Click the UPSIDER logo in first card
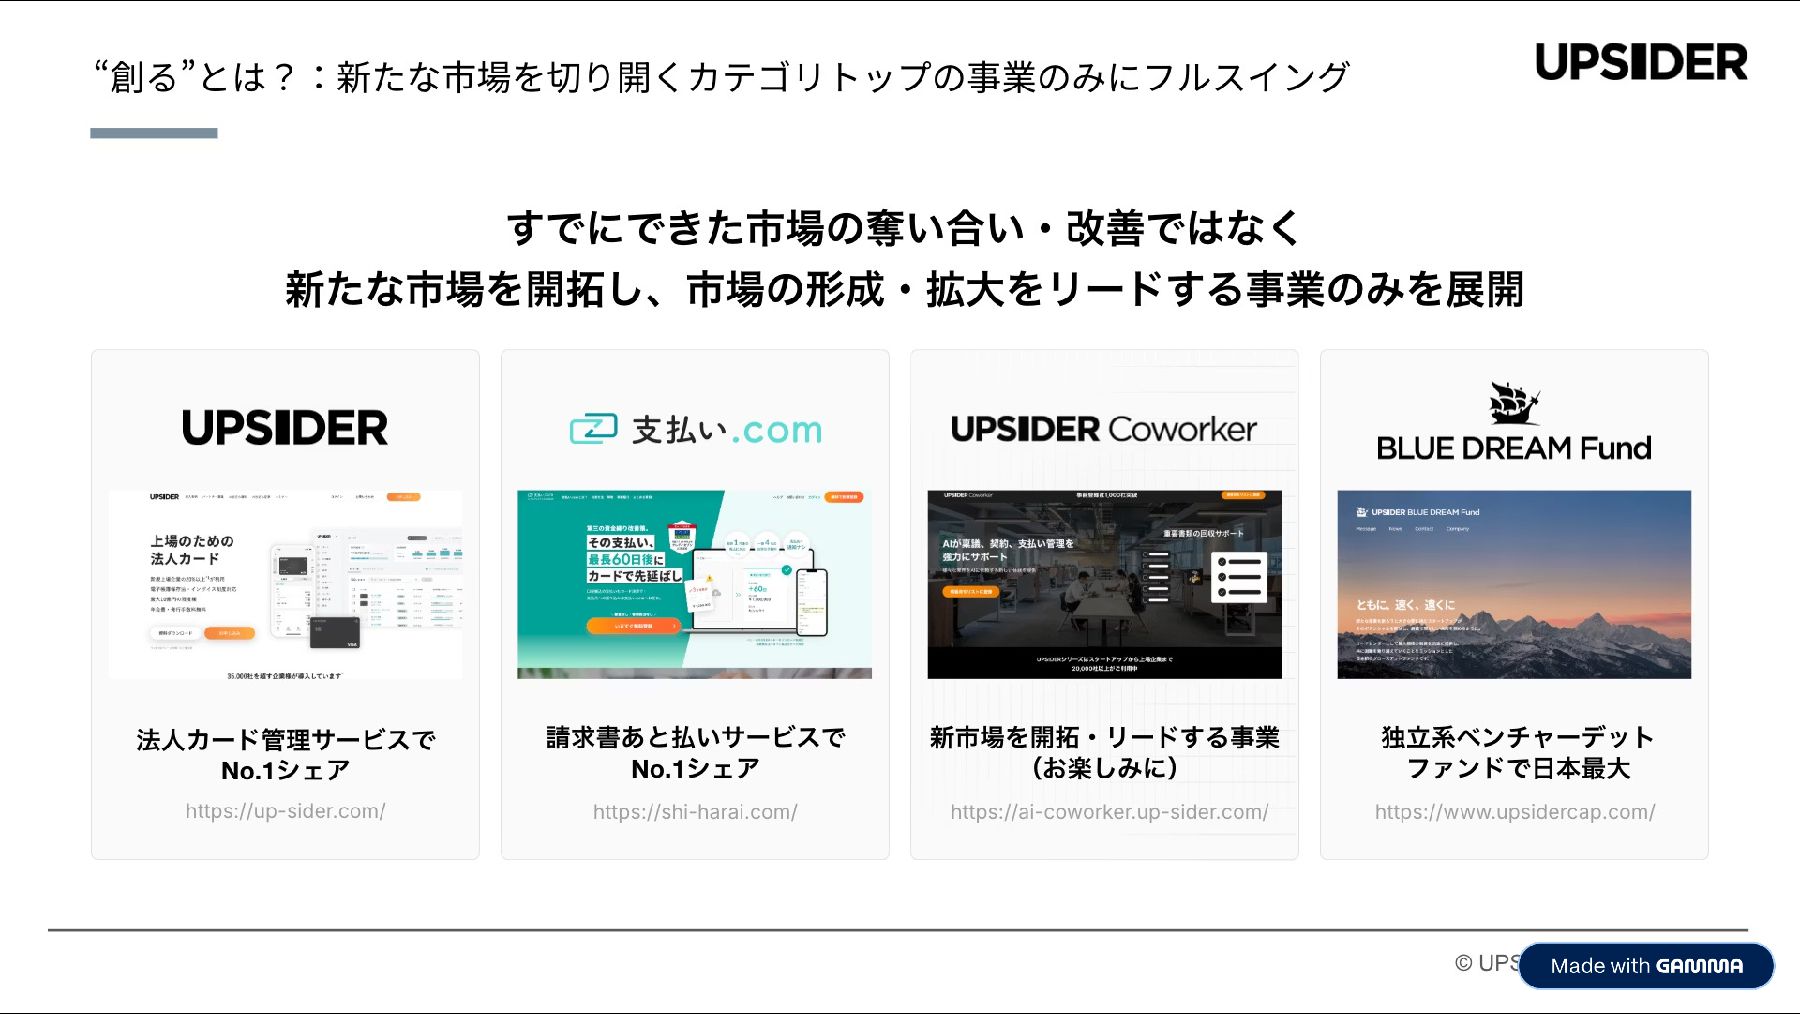The height and width of the screenshot is (1014, 1800). (285, 428)
